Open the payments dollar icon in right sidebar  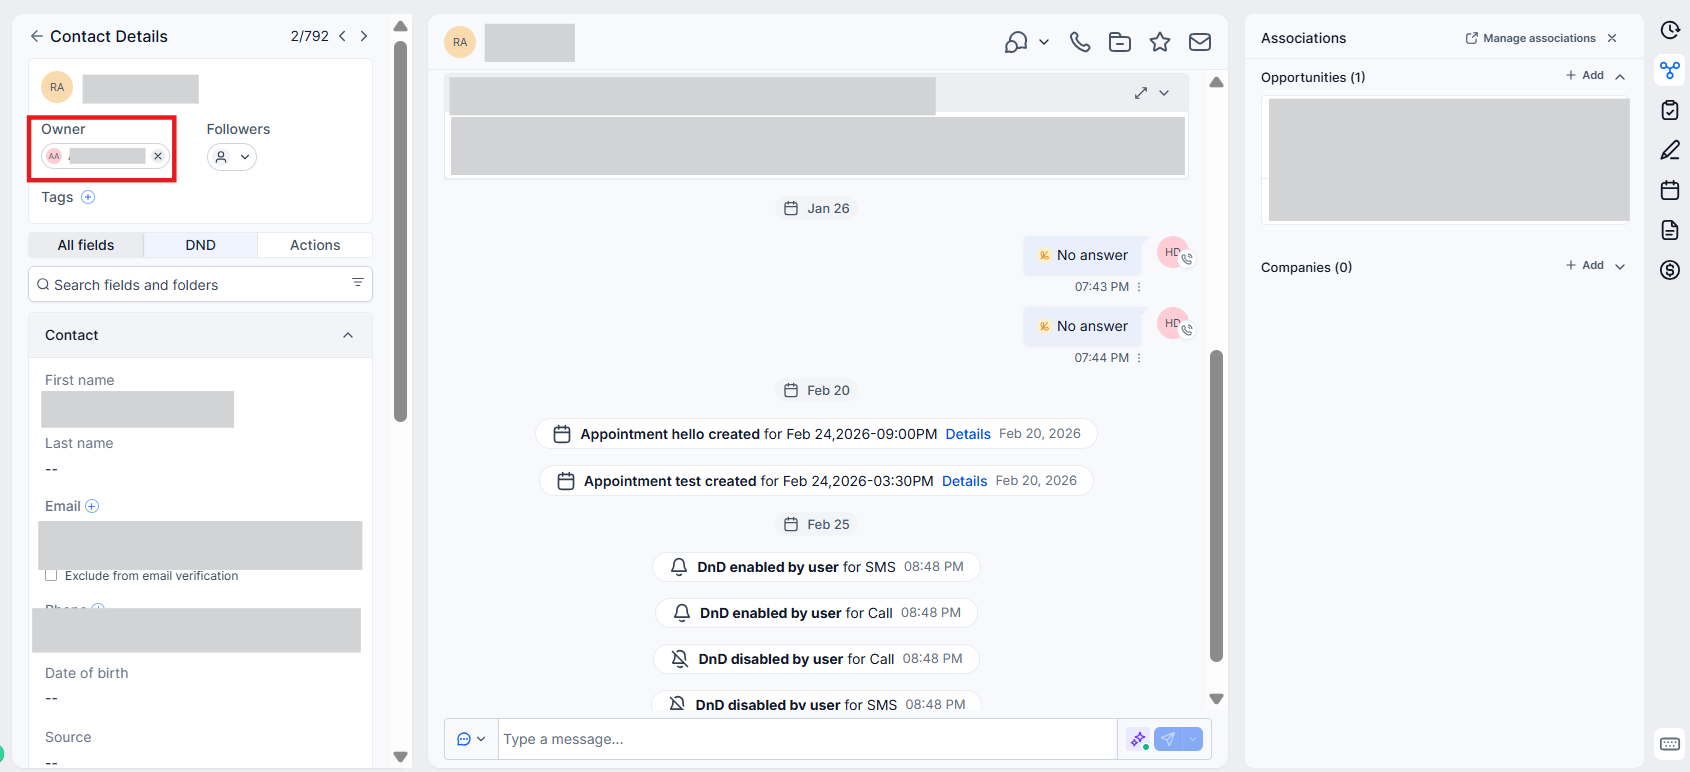(x=1669, y=270)
